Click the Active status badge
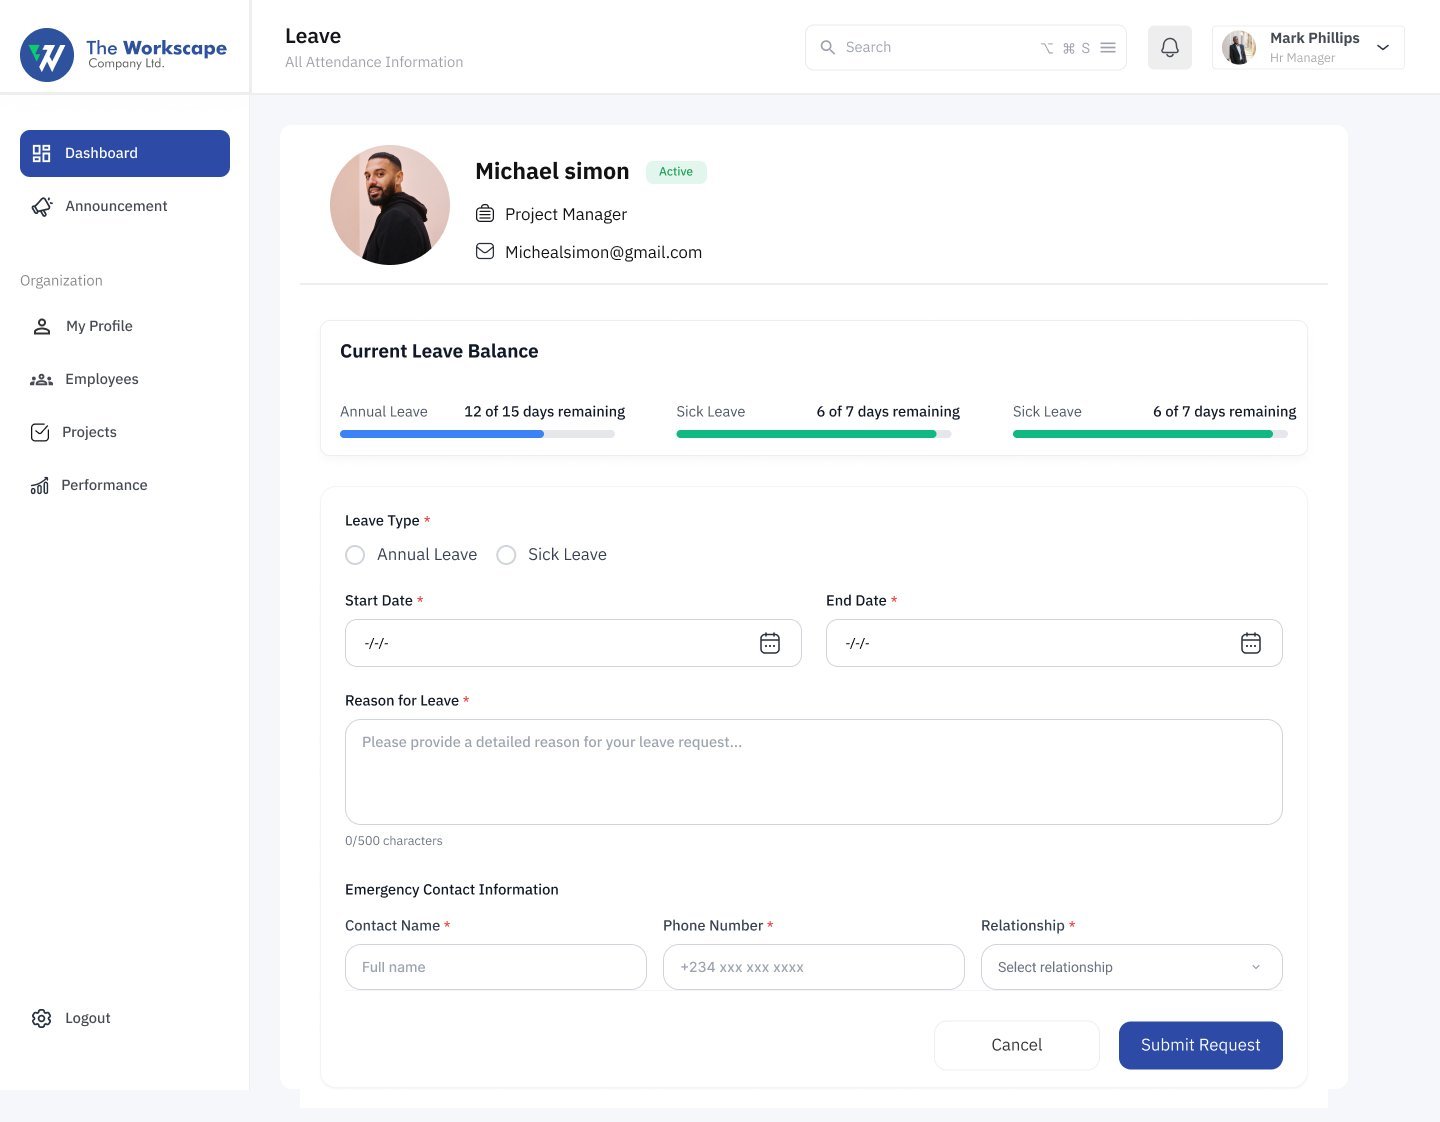This screenshot has height=1122, width=1440. [676, 172]
